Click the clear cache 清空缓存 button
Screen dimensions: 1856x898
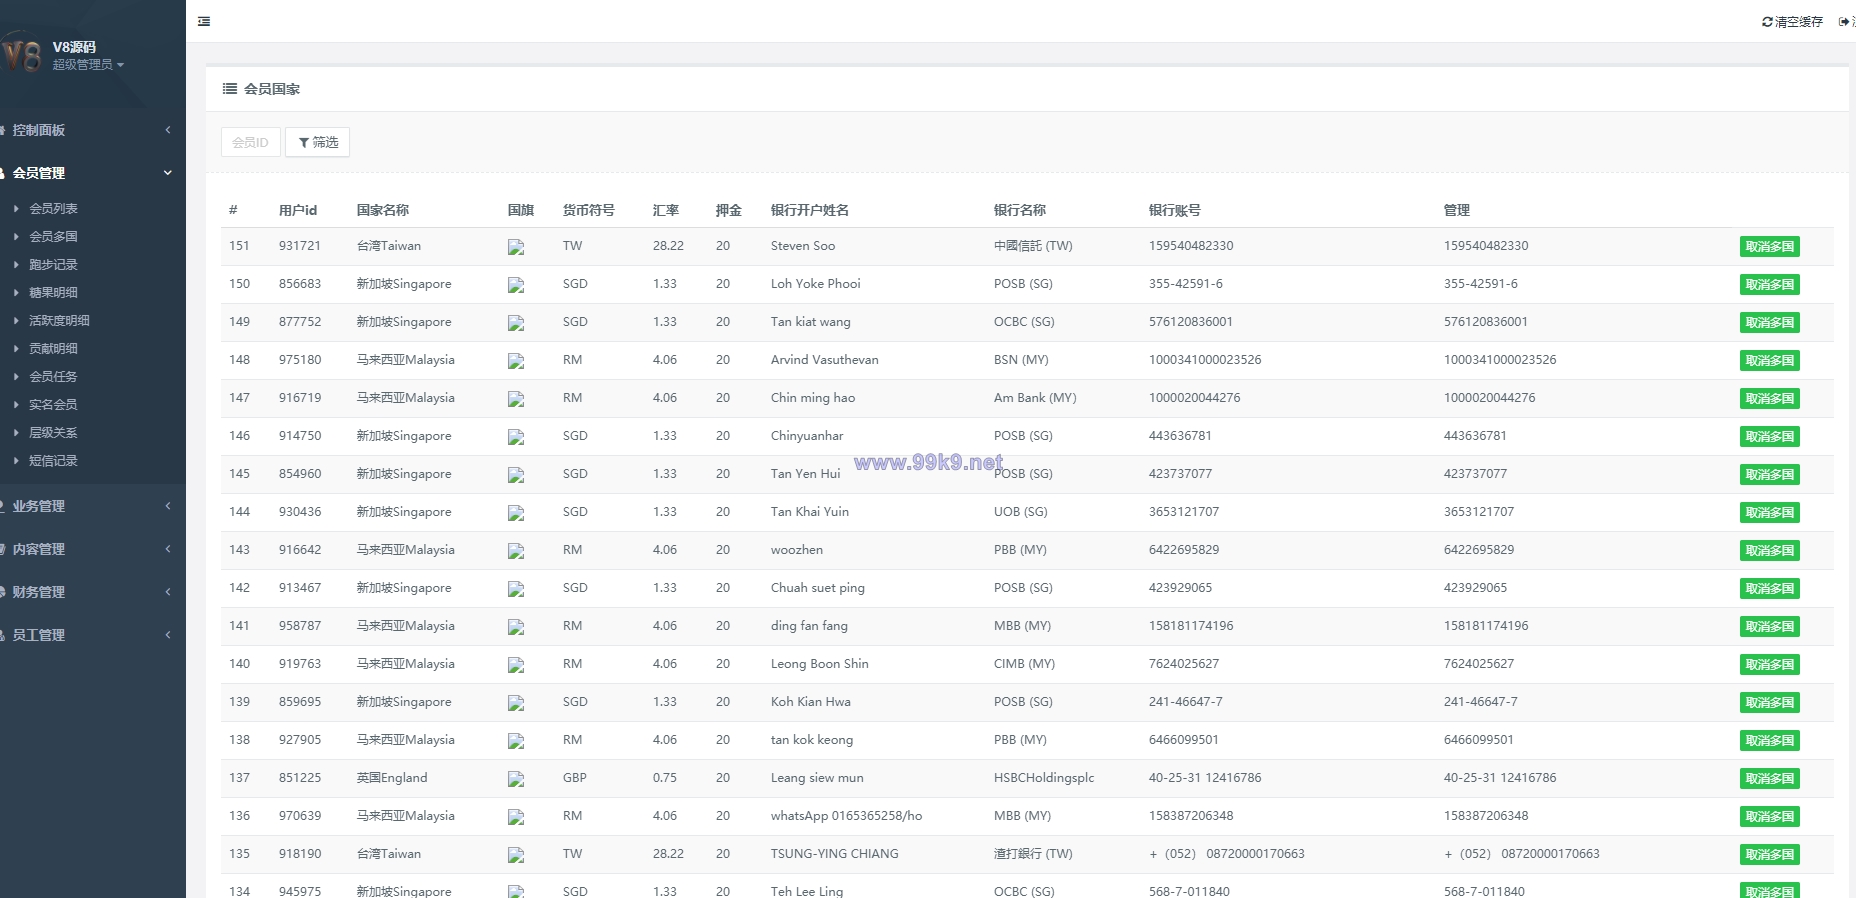(1792, 22)
